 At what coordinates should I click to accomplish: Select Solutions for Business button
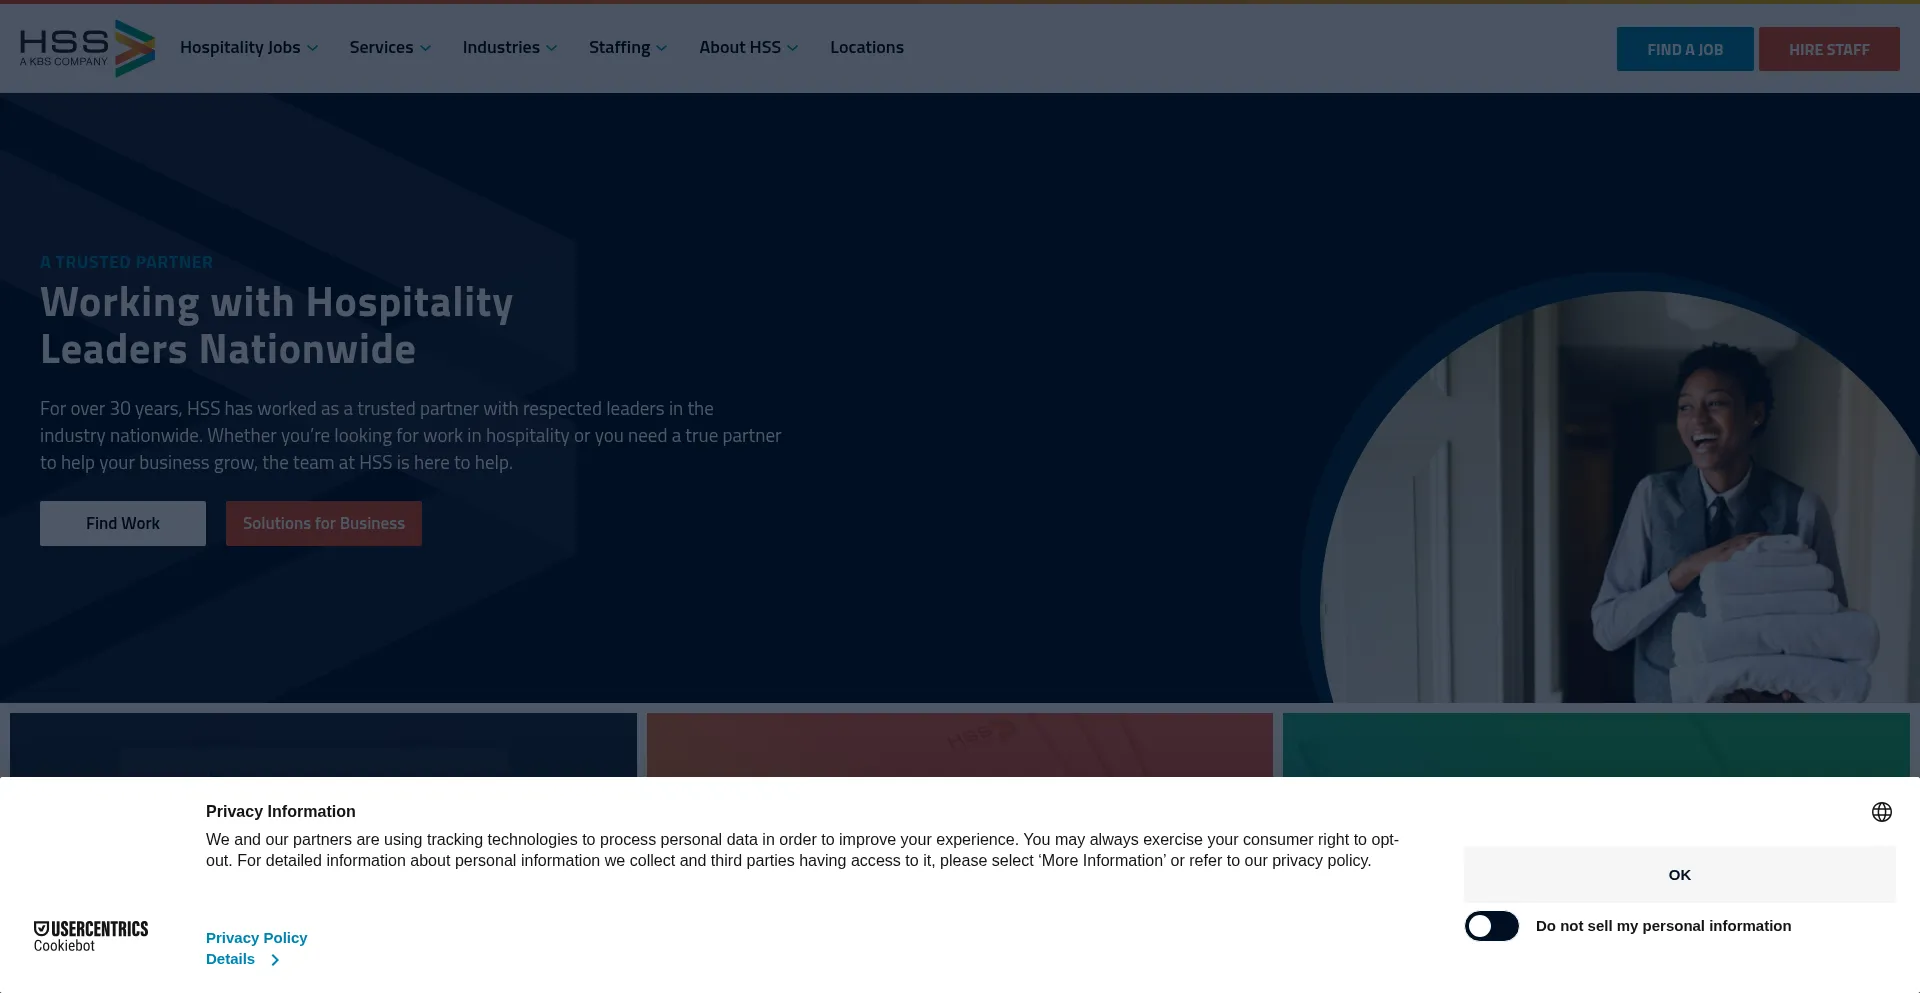pos(323,523)
